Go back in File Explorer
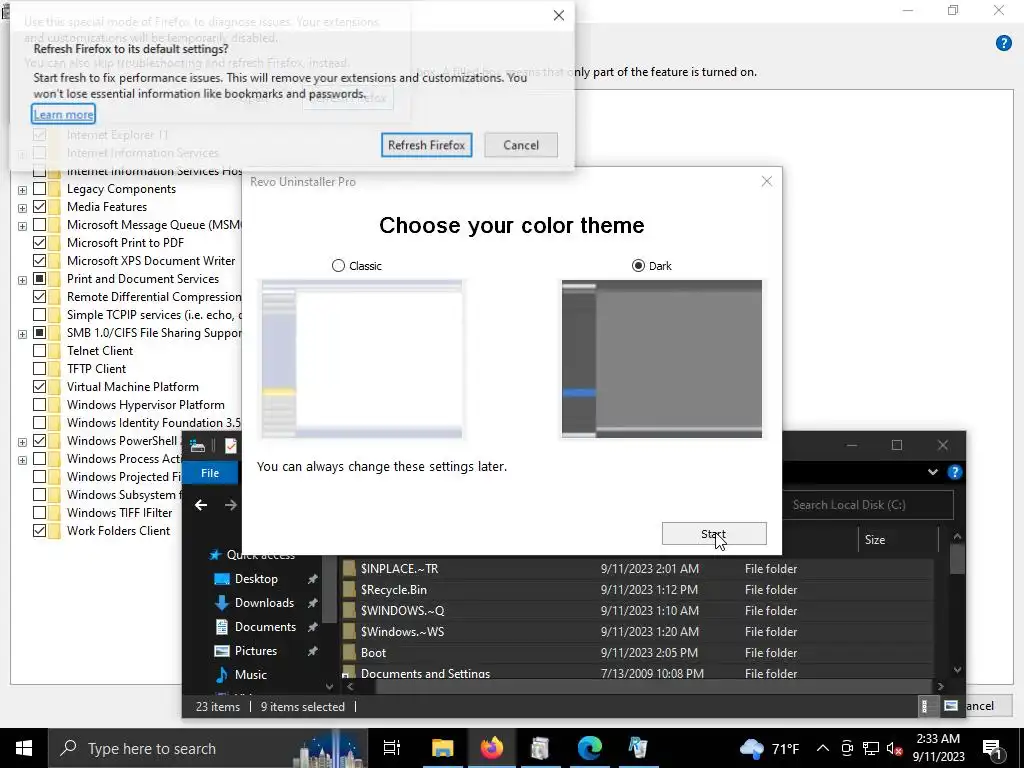 [201, 505]
